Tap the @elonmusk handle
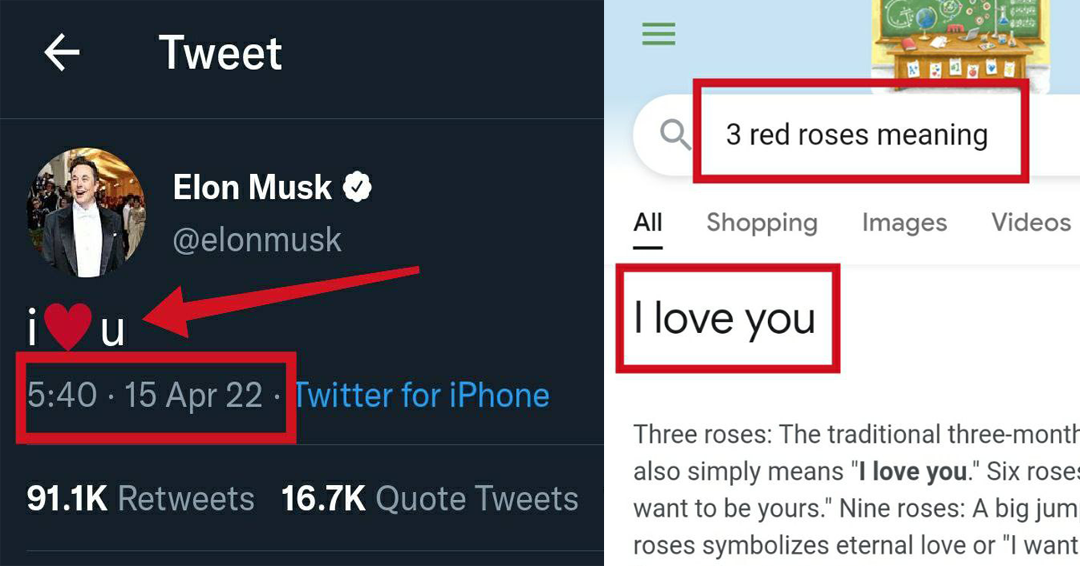 [257, 240]
